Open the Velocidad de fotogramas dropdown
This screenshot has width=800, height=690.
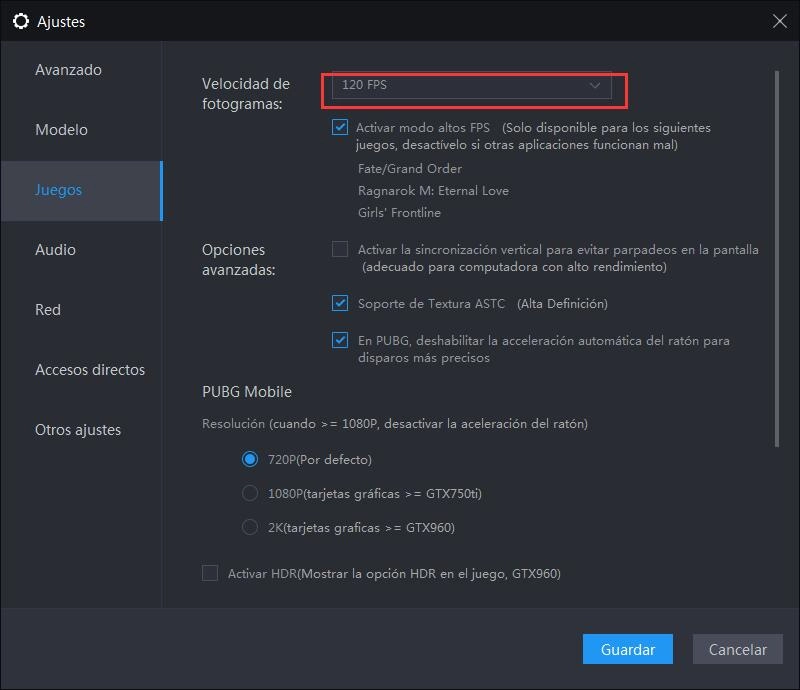click(470, 86)
